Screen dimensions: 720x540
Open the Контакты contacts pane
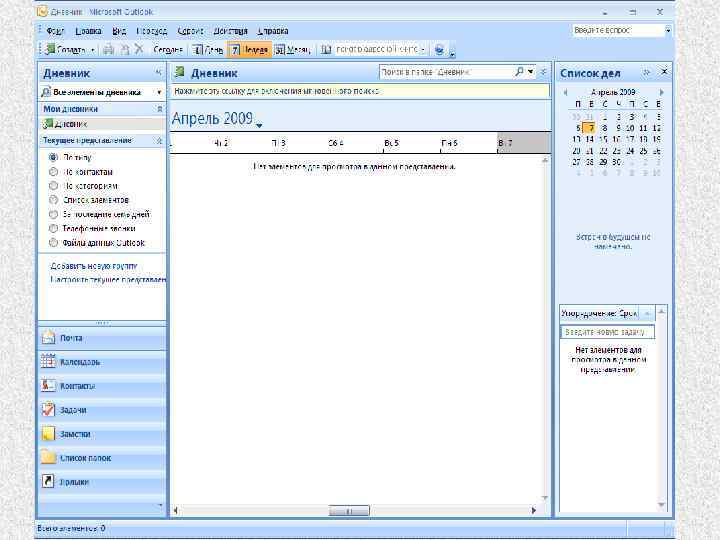pyautogui.click(x=102, y=386)
